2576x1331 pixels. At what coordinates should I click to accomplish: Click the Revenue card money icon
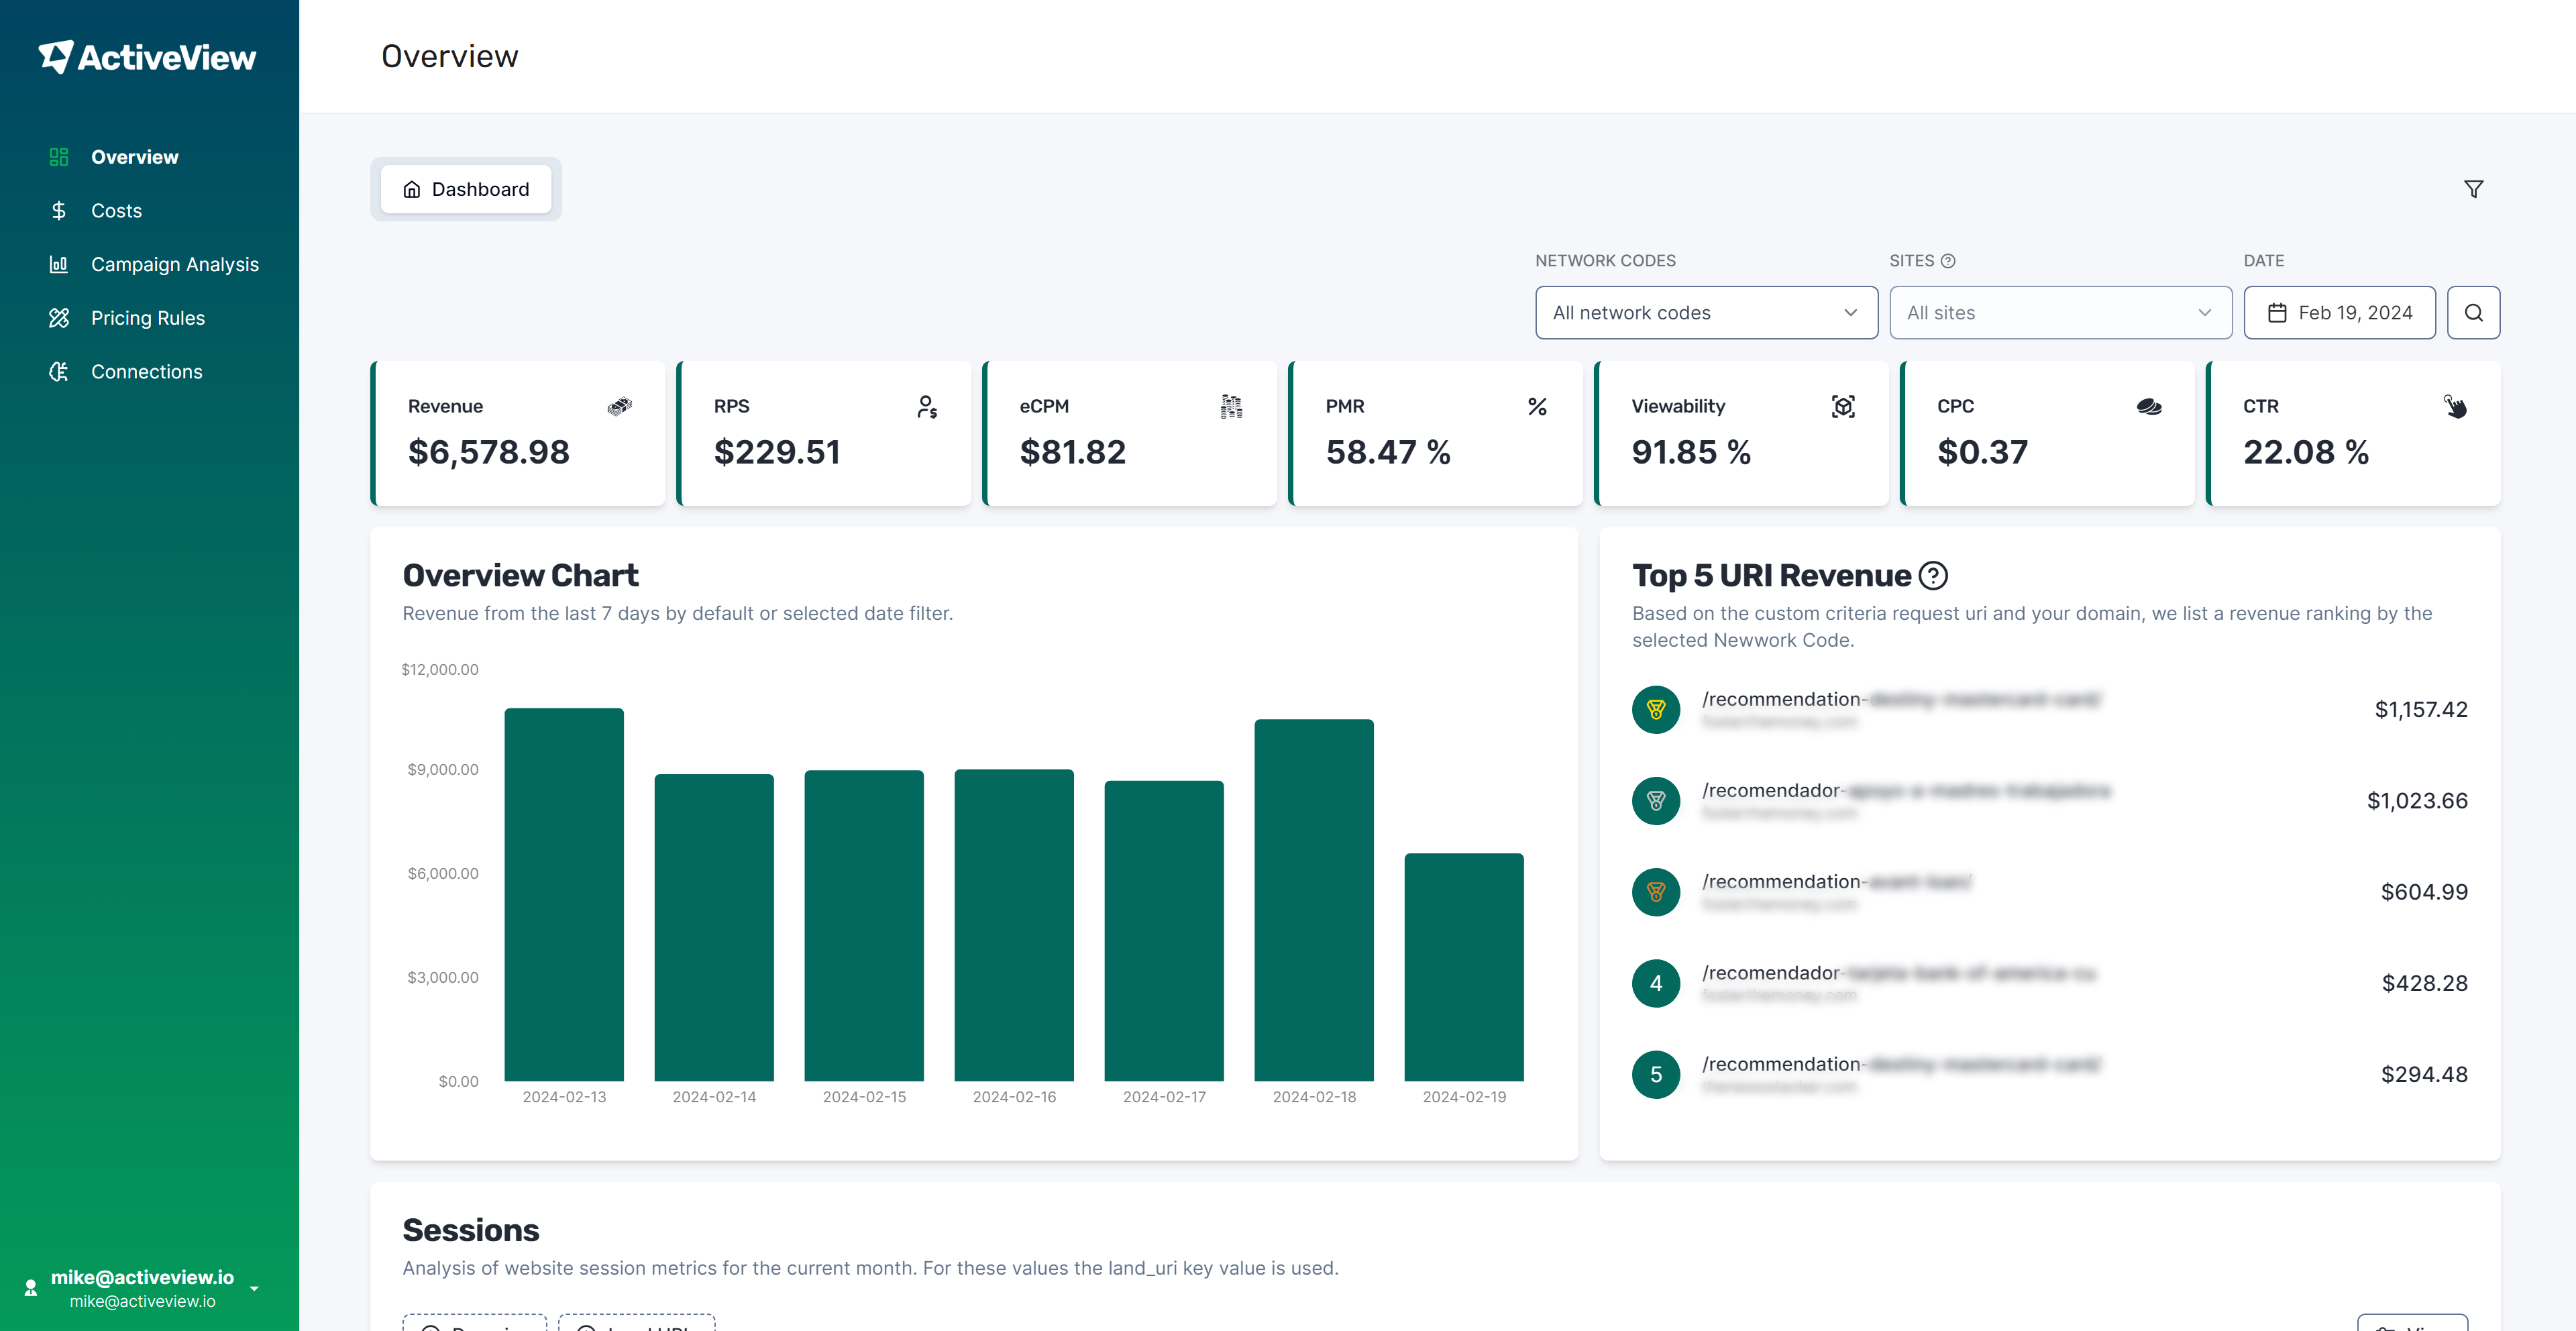619,406
